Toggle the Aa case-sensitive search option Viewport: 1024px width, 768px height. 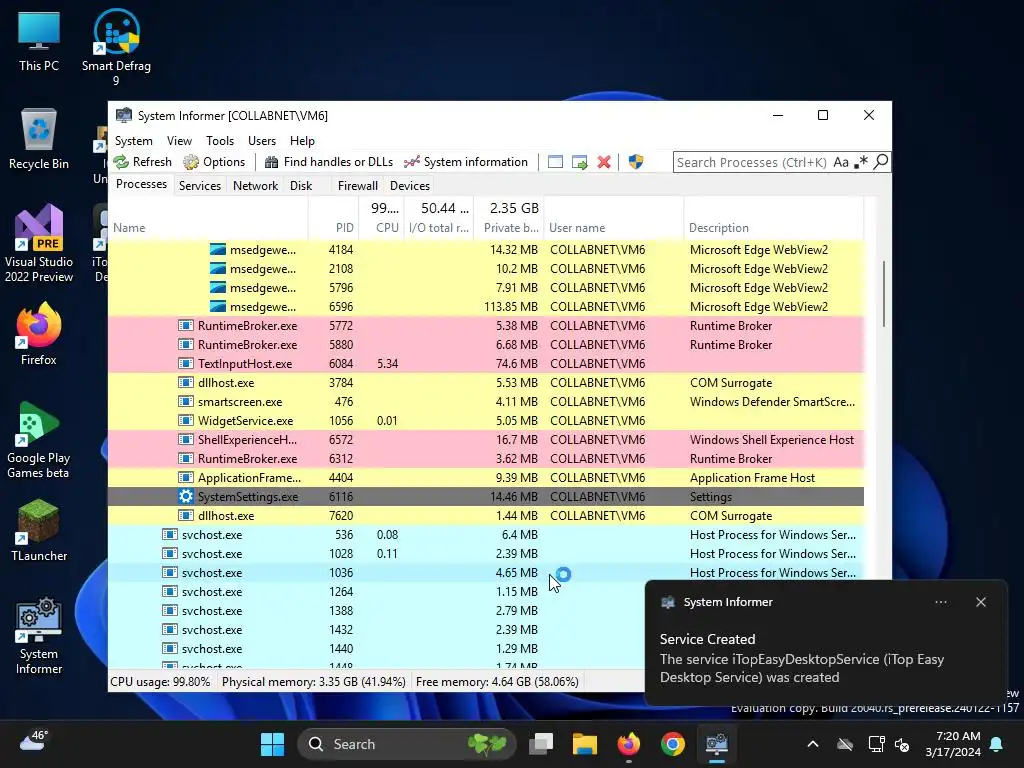click(x=841, y=162)
